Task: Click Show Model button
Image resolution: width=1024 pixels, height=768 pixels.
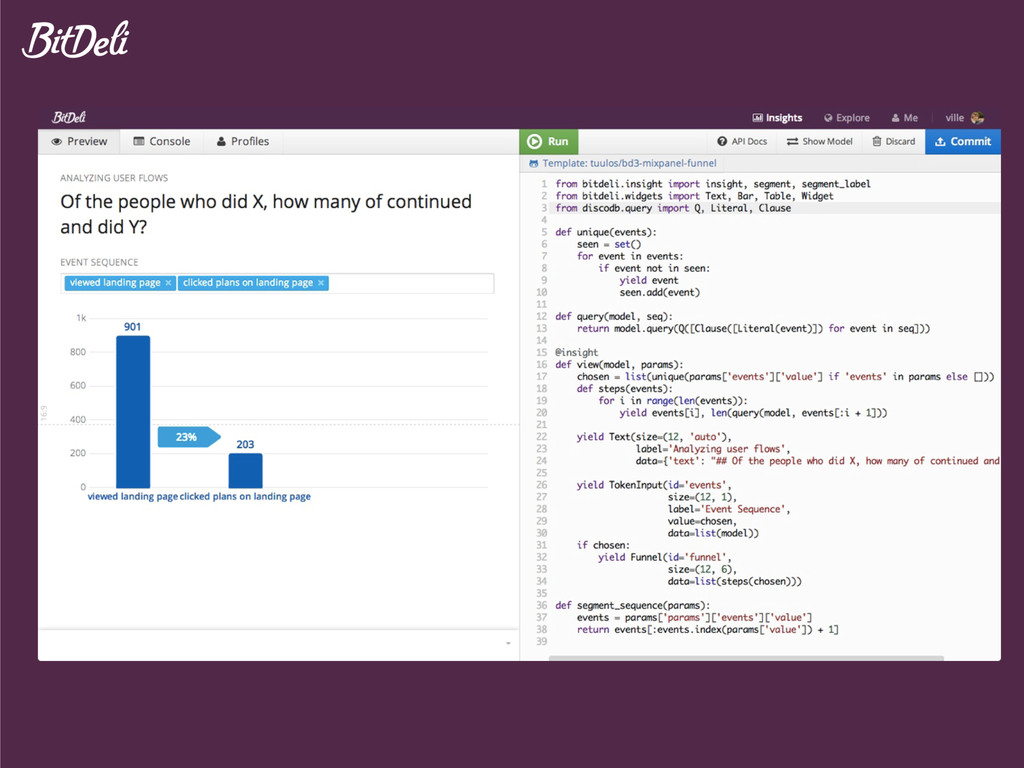Action: (820, 142)
